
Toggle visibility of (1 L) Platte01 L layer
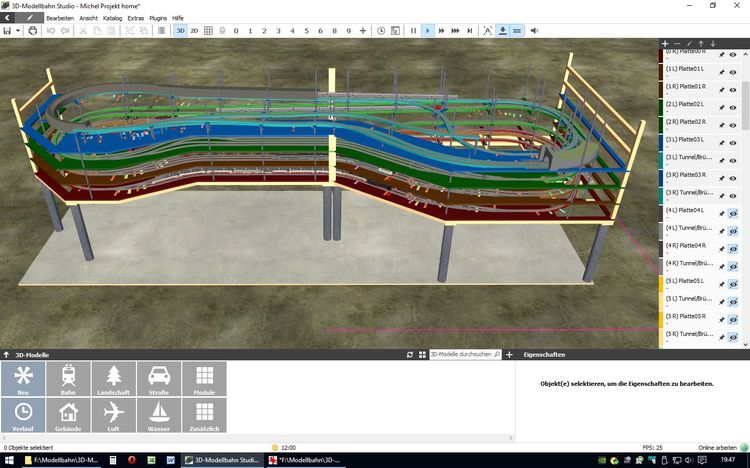(x=733, y=70)
